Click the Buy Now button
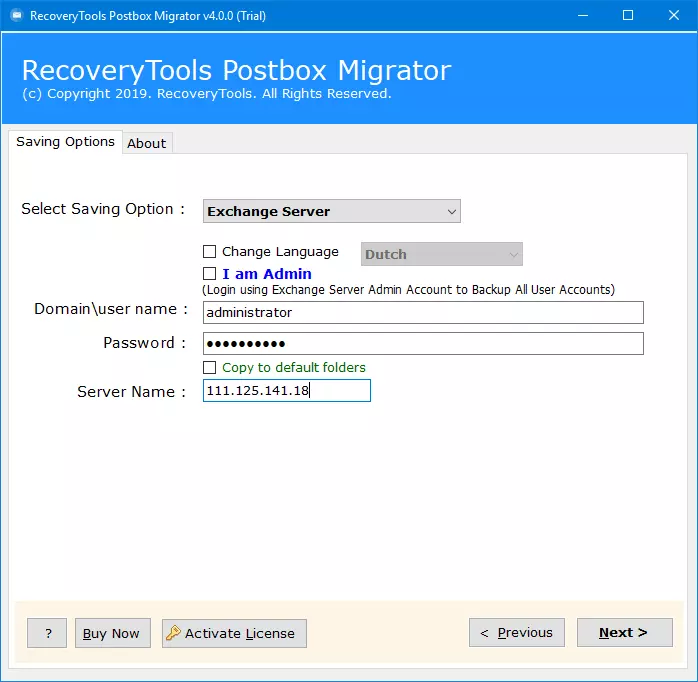The width and height of the screenshot is (698, 682). click(x=112, y=633)
